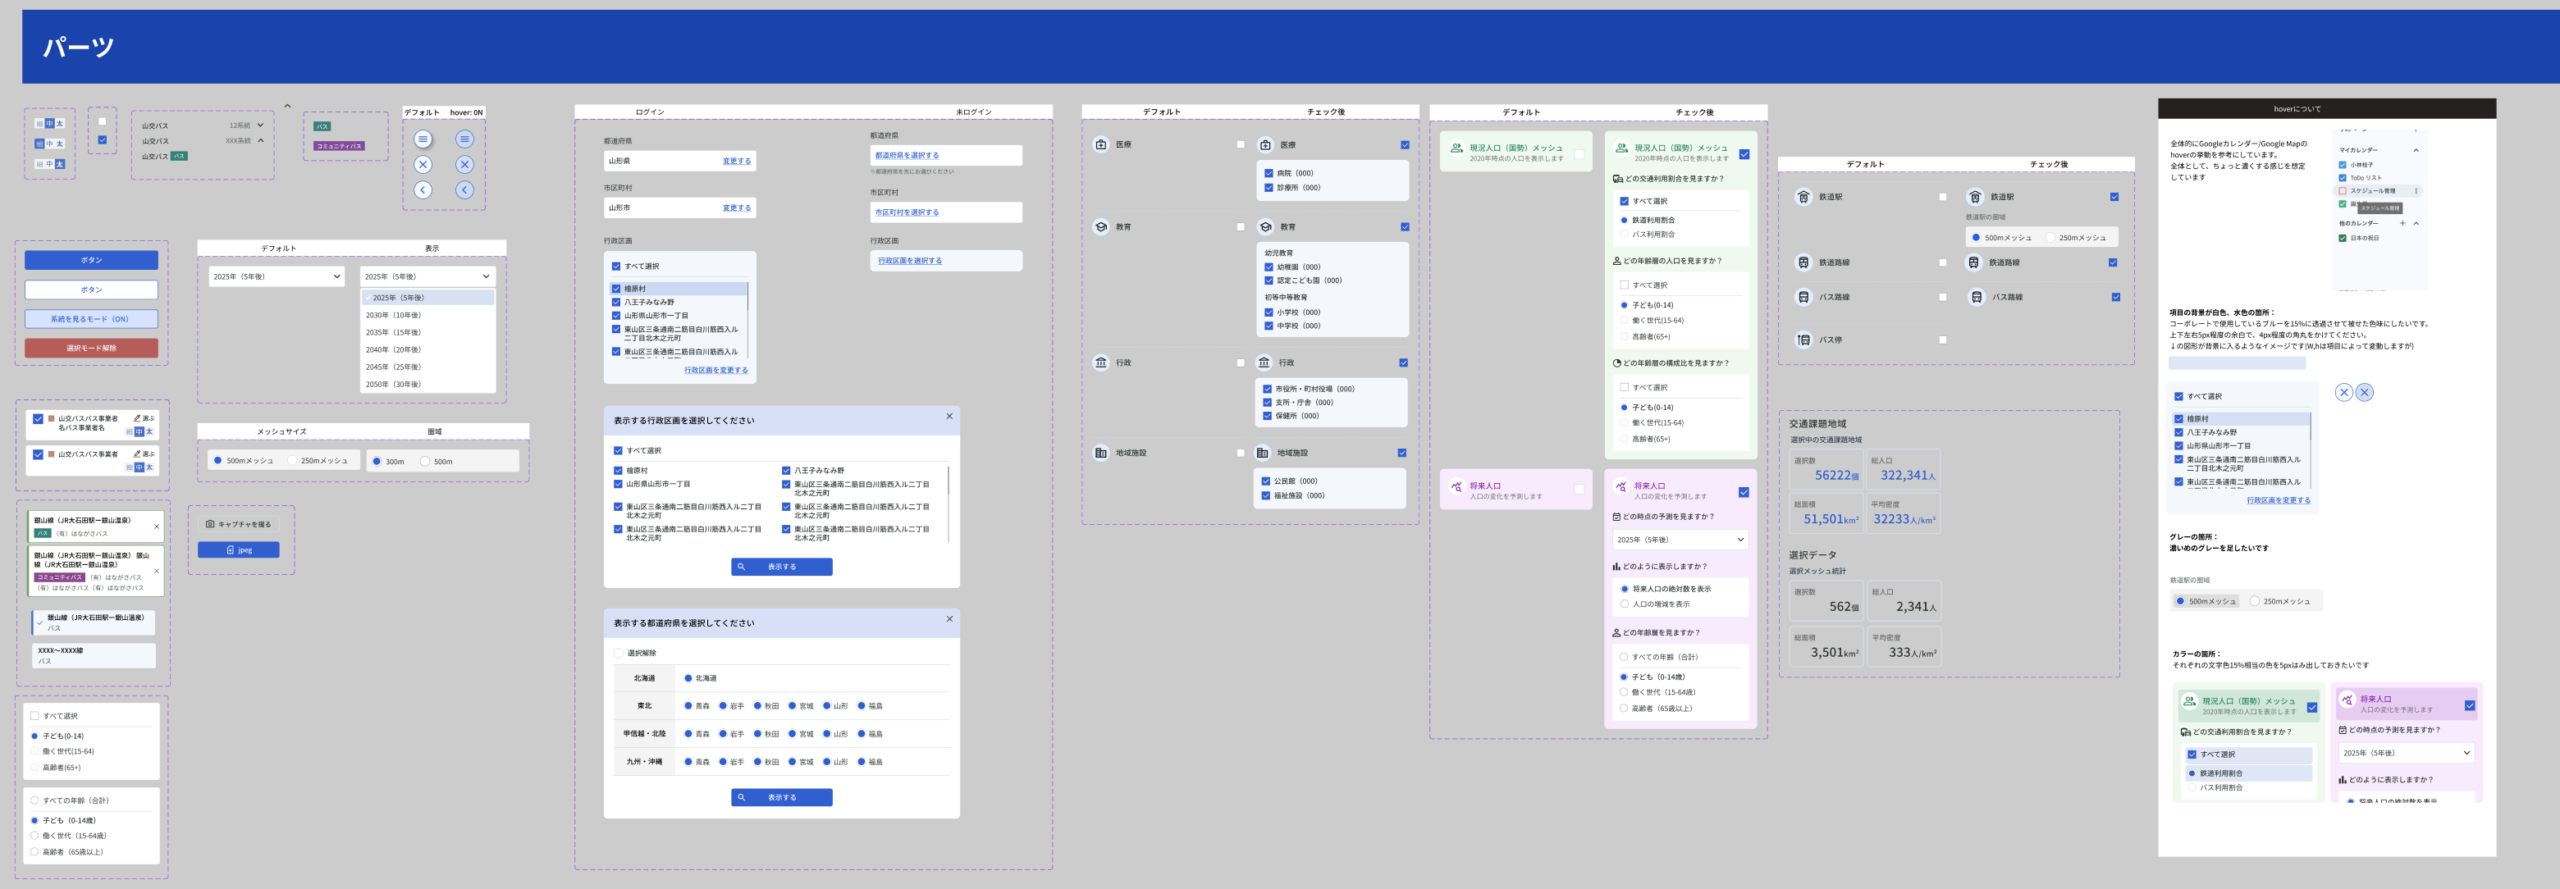Collapse the 山交バス XXX系統 row chevron
This screenshot has height=889, width=2560.
tap(260, 141)
